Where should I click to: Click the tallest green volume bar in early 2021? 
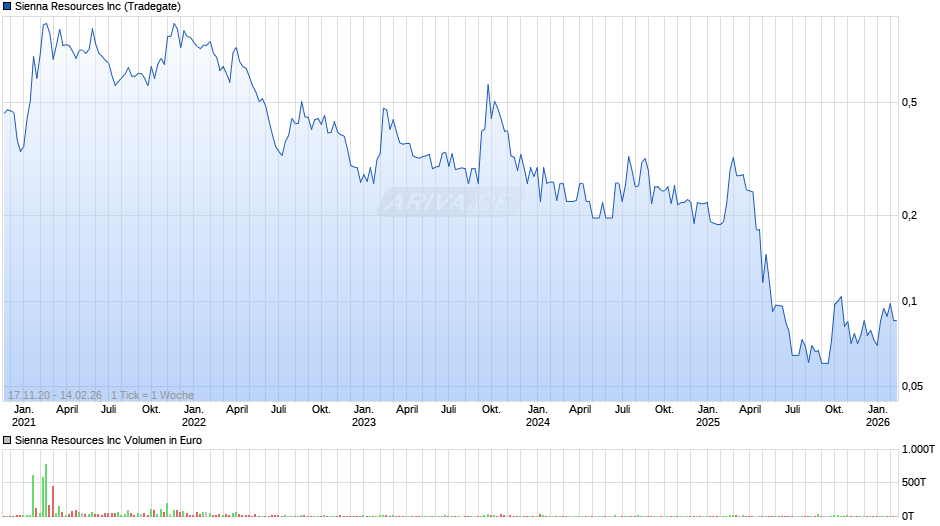(46, 490)
